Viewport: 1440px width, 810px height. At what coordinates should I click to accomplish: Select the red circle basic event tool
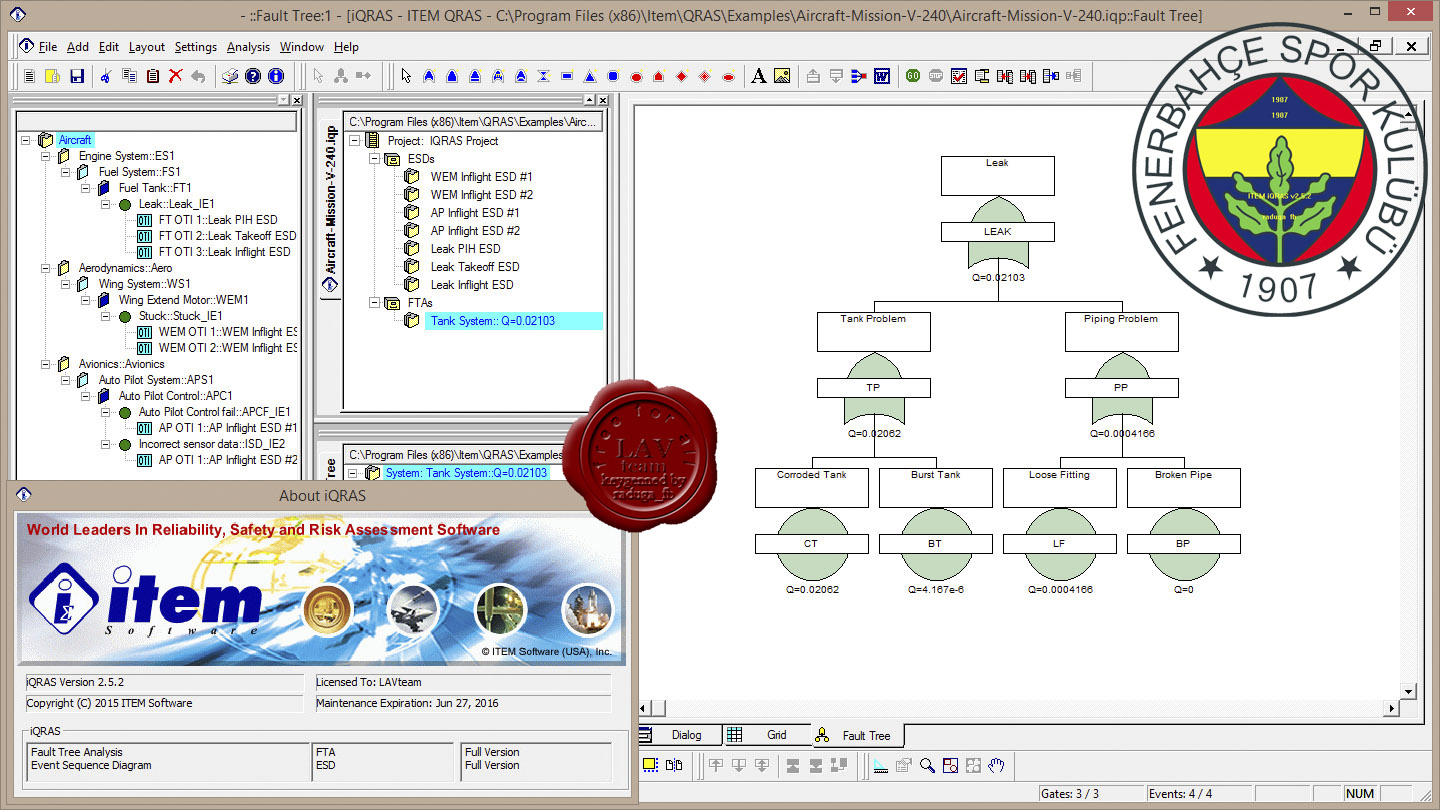636,75
